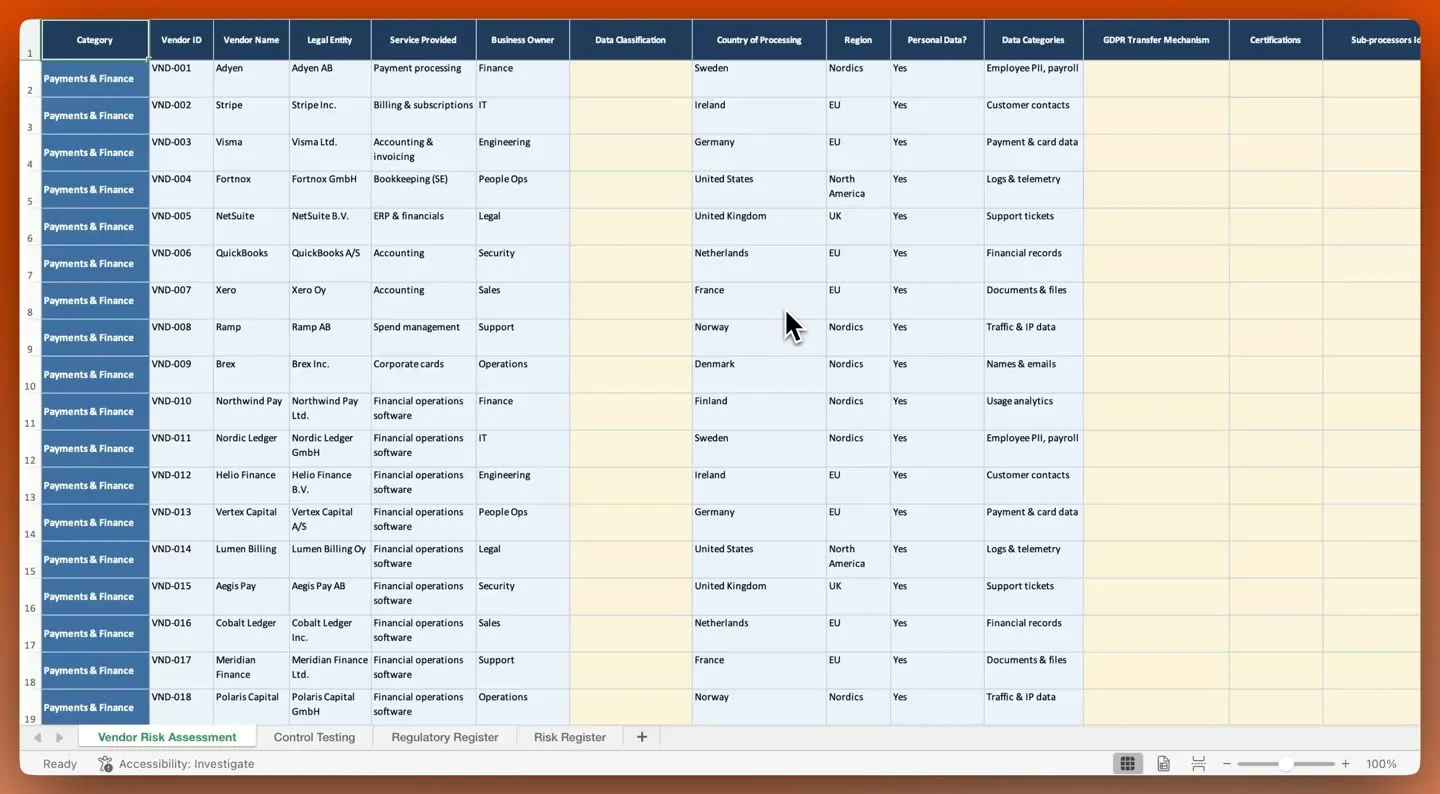Select the Vendor ID header cell

click(x=181, y=40)
